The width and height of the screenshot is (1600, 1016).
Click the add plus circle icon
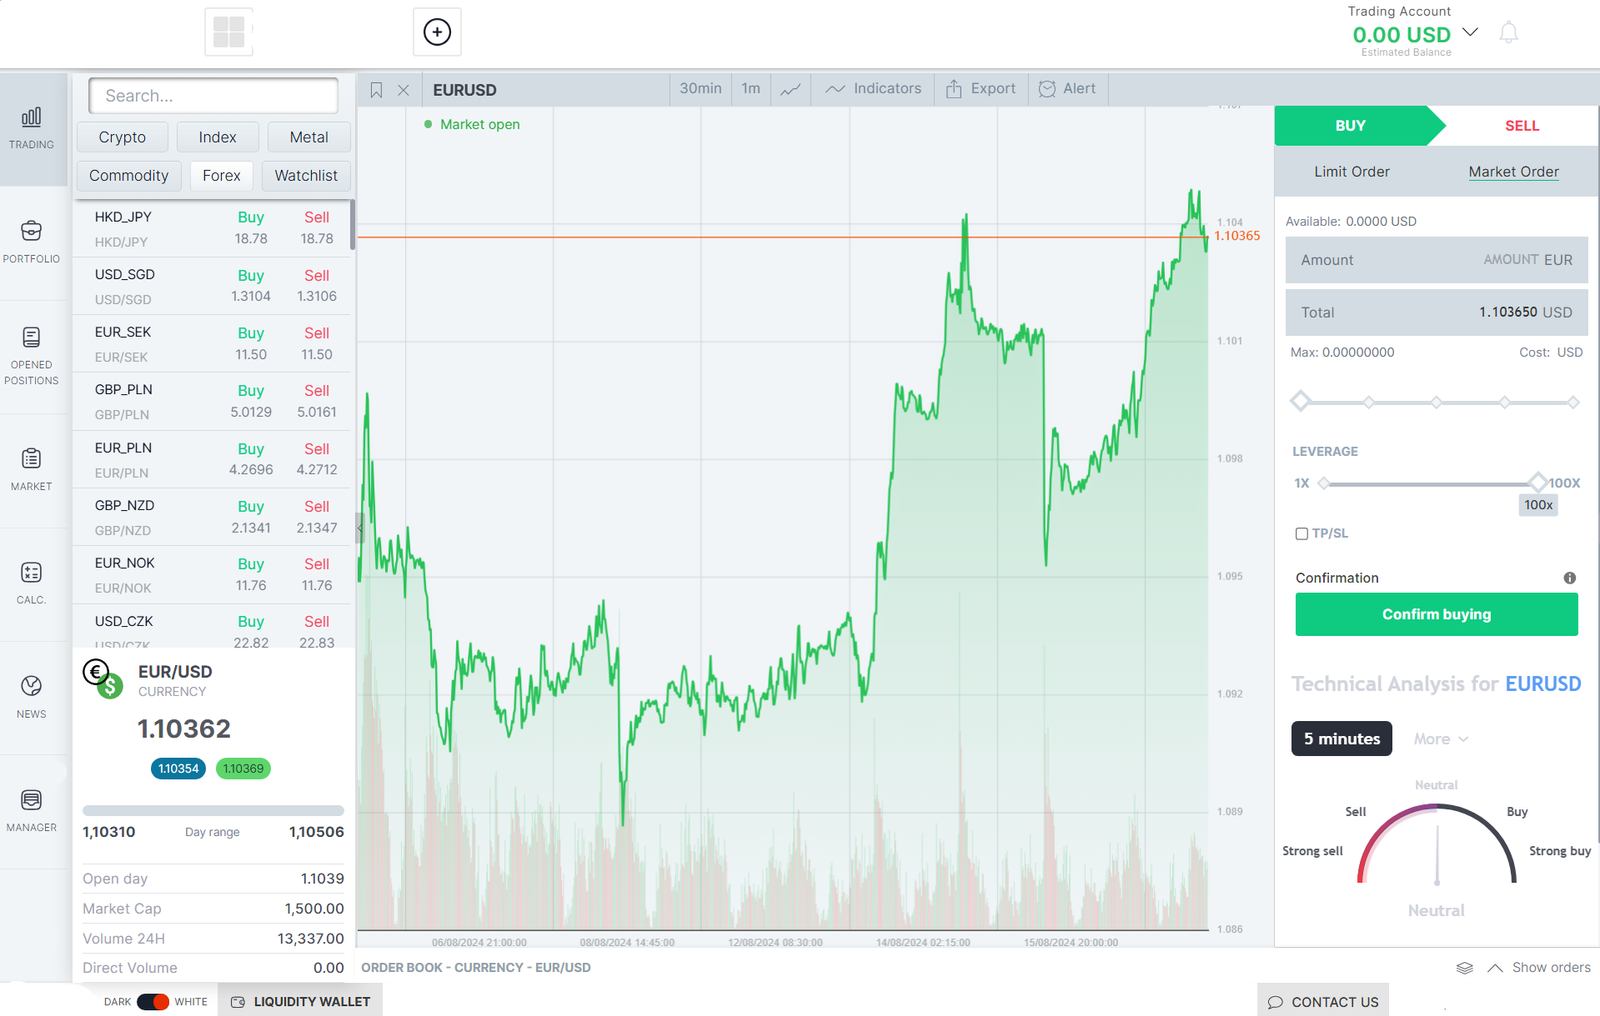437,32
